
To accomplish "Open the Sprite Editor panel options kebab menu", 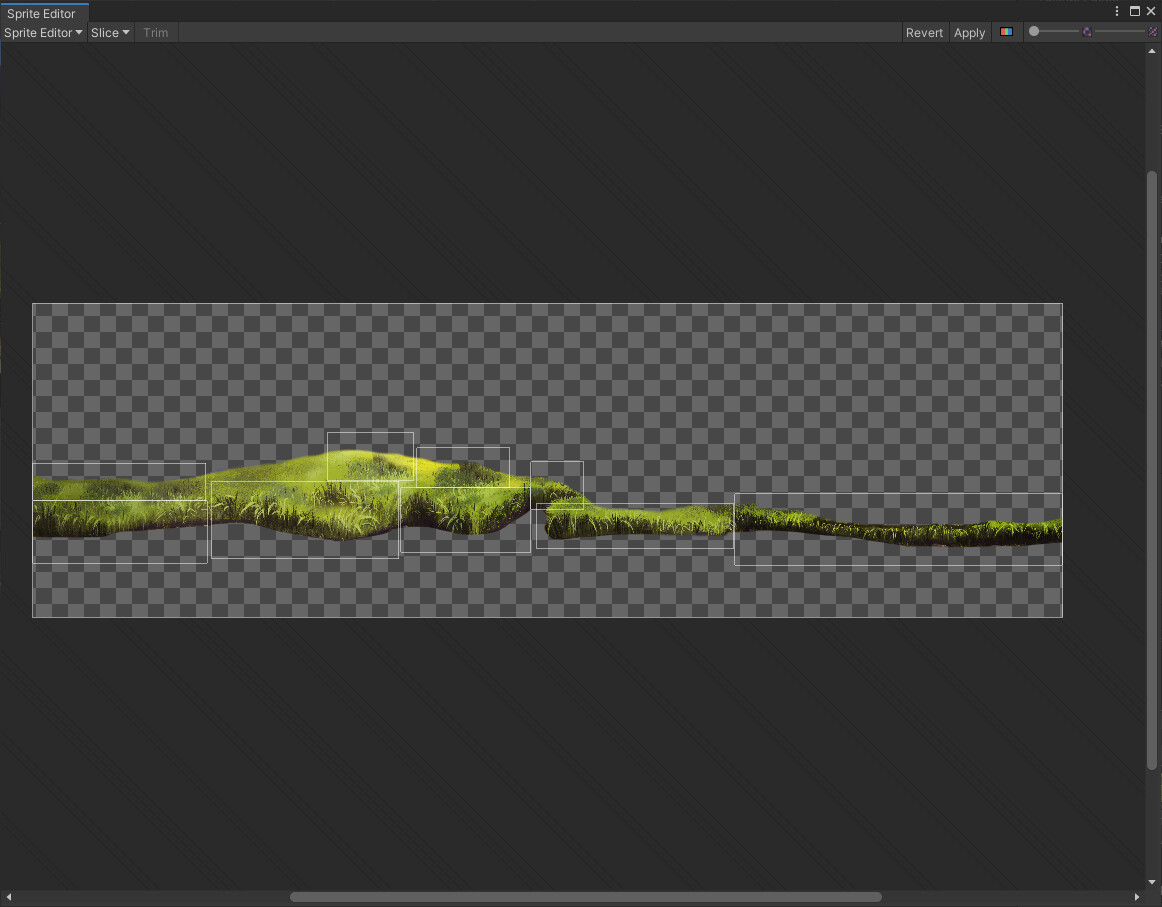I will point(1117,11).
